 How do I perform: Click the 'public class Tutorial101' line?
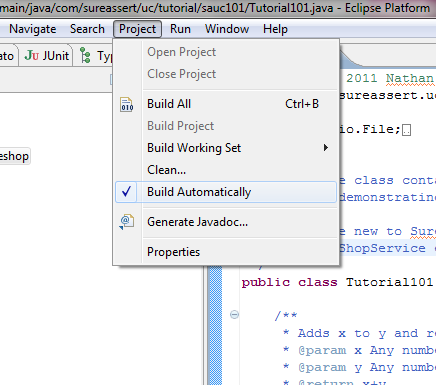point(338,282)
